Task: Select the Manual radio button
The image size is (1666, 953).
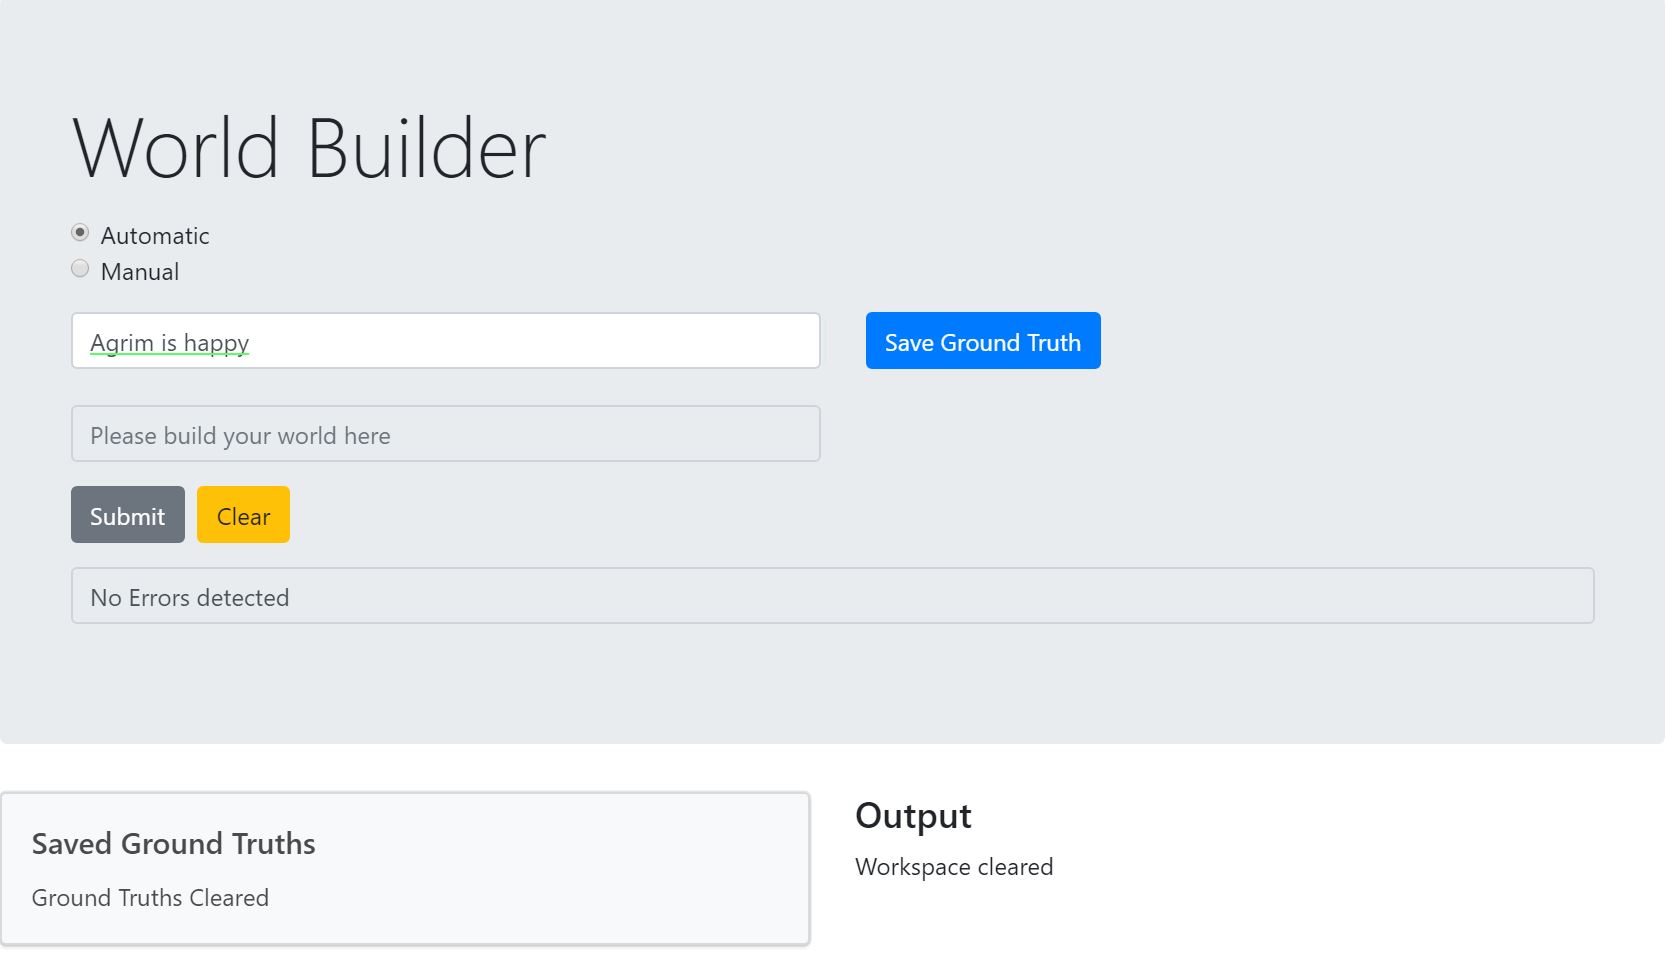Action: 80,269
